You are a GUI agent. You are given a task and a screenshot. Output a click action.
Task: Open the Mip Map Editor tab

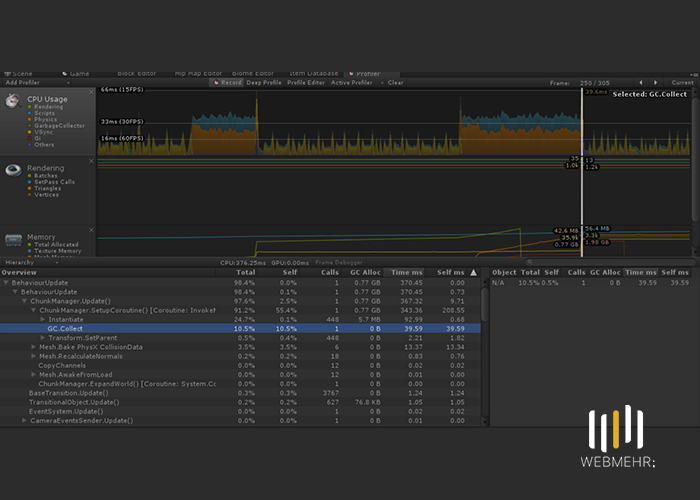point(198,74)
